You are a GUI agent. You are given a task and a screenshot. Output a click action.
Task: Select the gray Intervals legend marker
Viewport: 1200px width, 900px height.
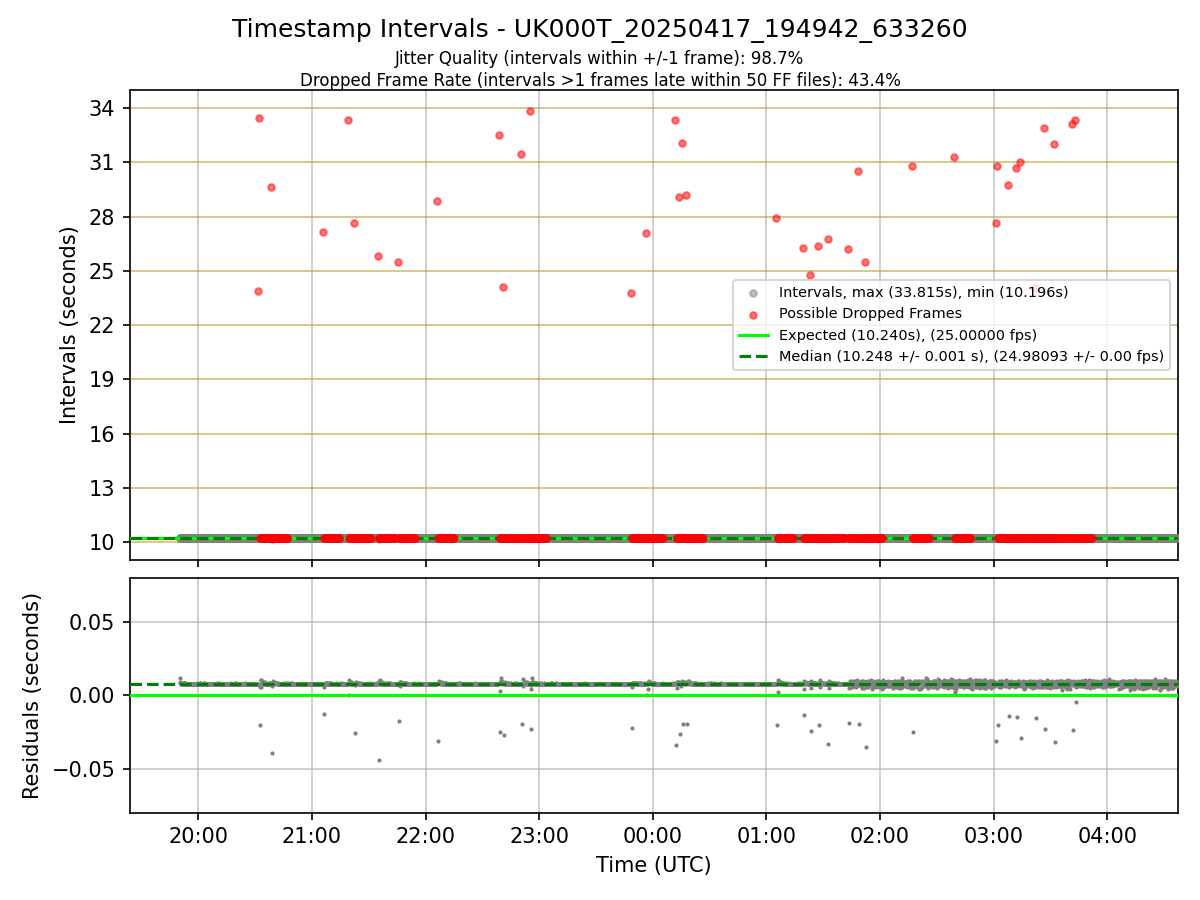(754, 292)
